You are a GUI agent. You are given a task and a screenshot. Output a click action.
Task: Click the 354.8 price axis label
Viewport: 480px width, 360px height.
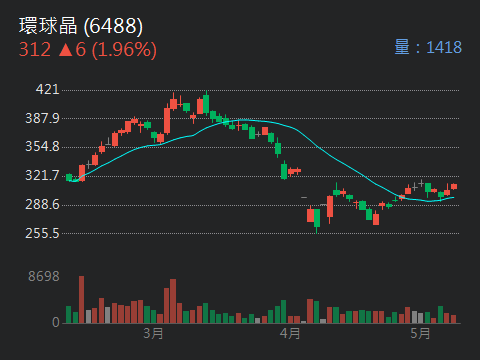[x=42, y=147]
